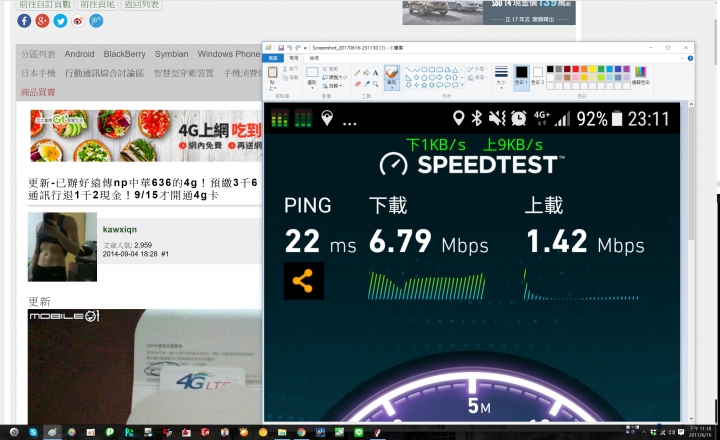Select the Fill bucket tool in Paint
The height and width of the screenshot is (440, 720).
[366, 73]
